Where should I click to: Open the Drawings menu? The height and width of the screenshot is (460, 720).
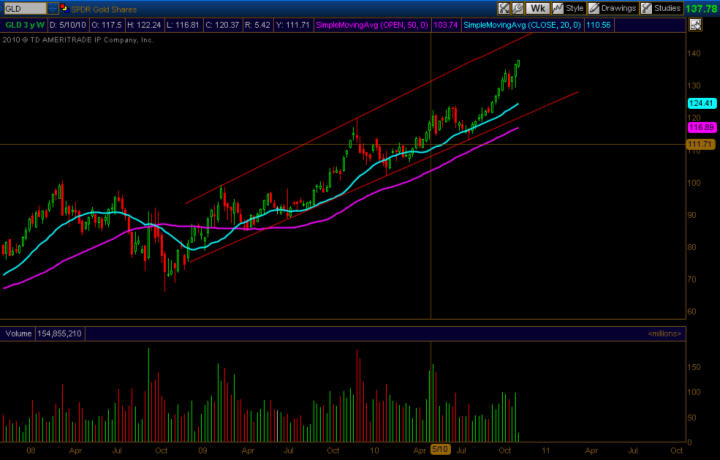(x=613, y=8)
